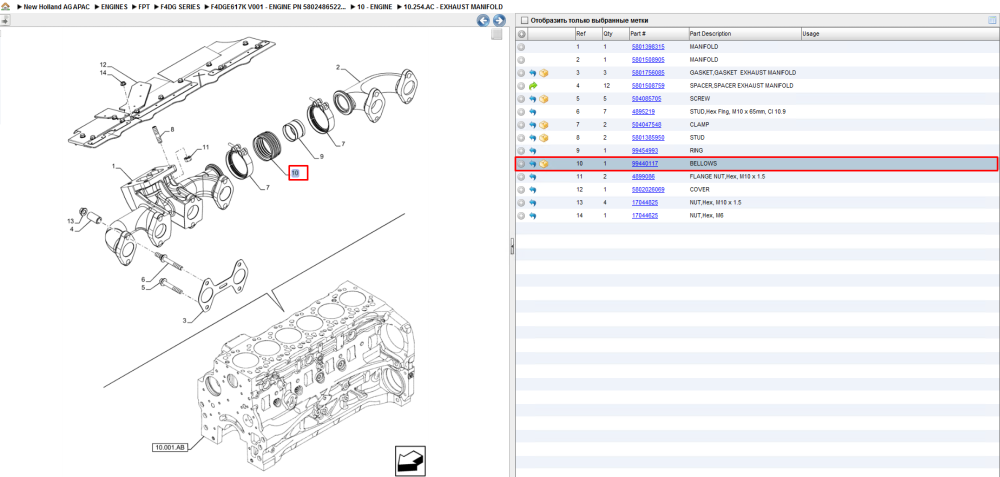Click the package box icon in BELLOWS row

pos(544,164)
